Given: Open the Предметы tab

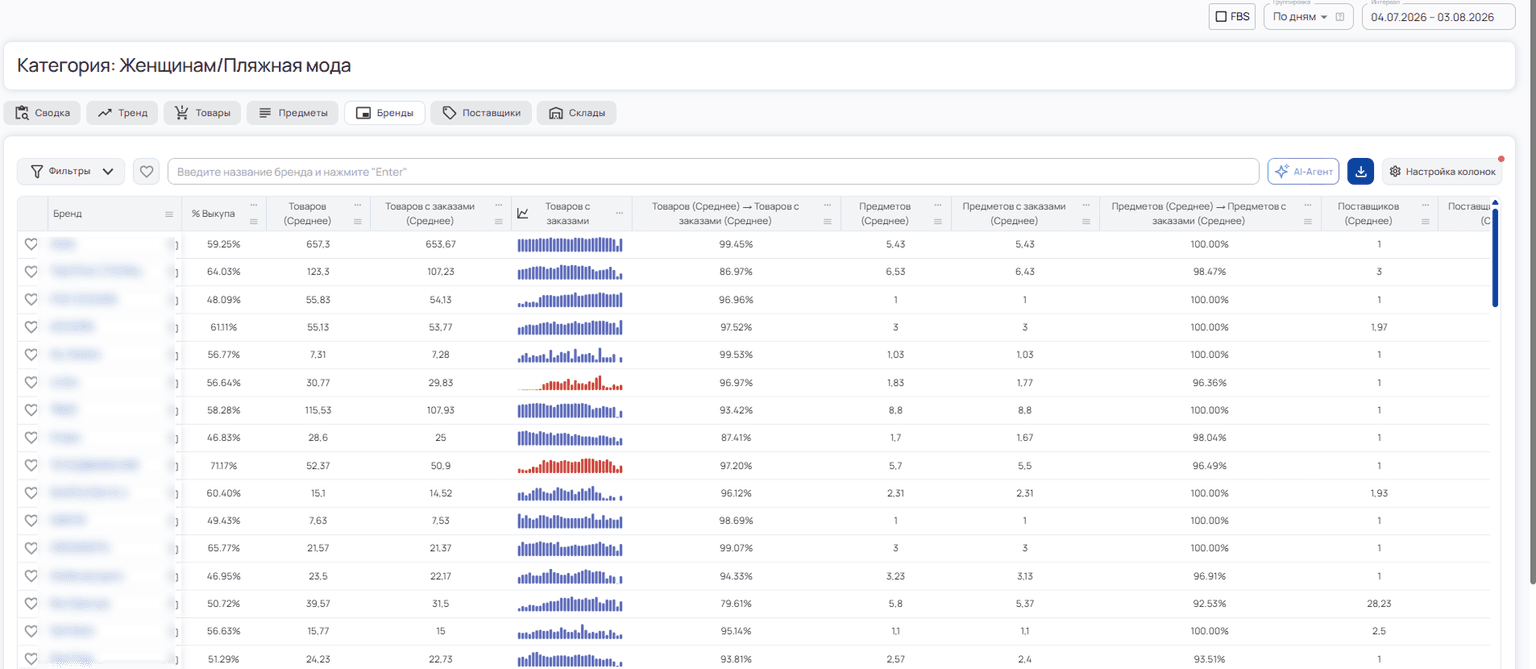Looking at the screenshot, I should (292, 113).
